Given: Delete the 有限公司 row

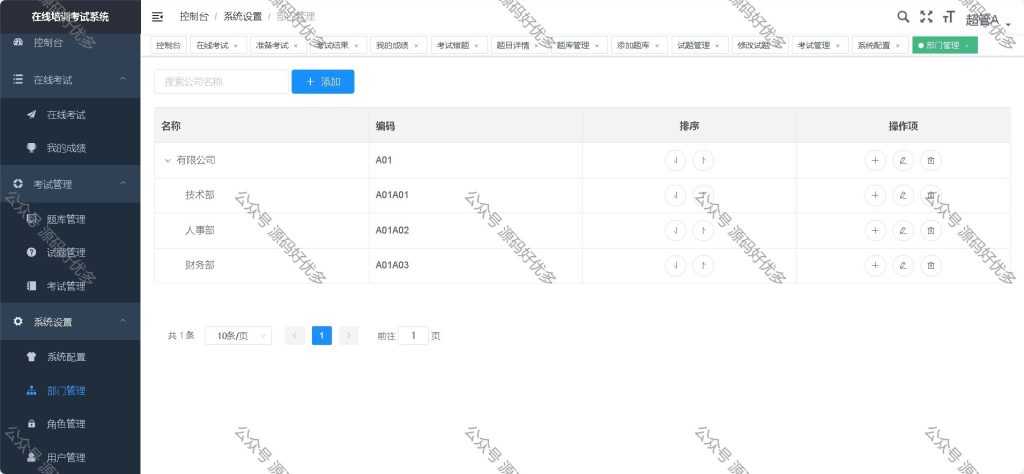Looking at the screenshot, I should click(x=931, y=160).
